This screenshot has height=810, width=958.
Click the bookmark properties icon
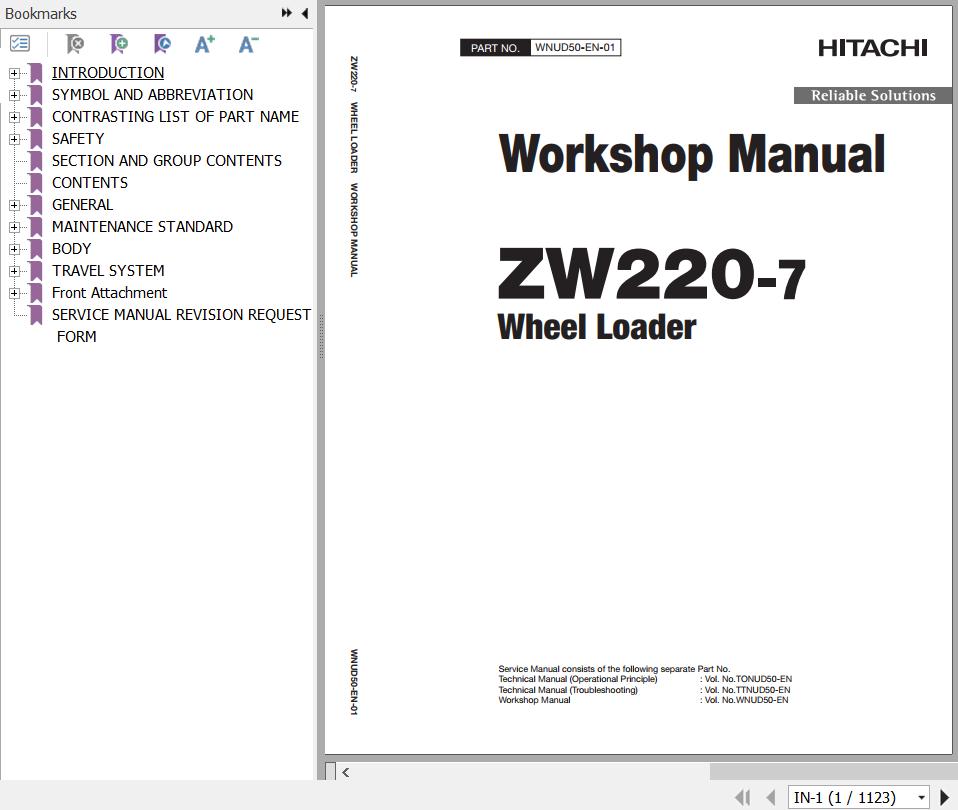coord(162,44)
